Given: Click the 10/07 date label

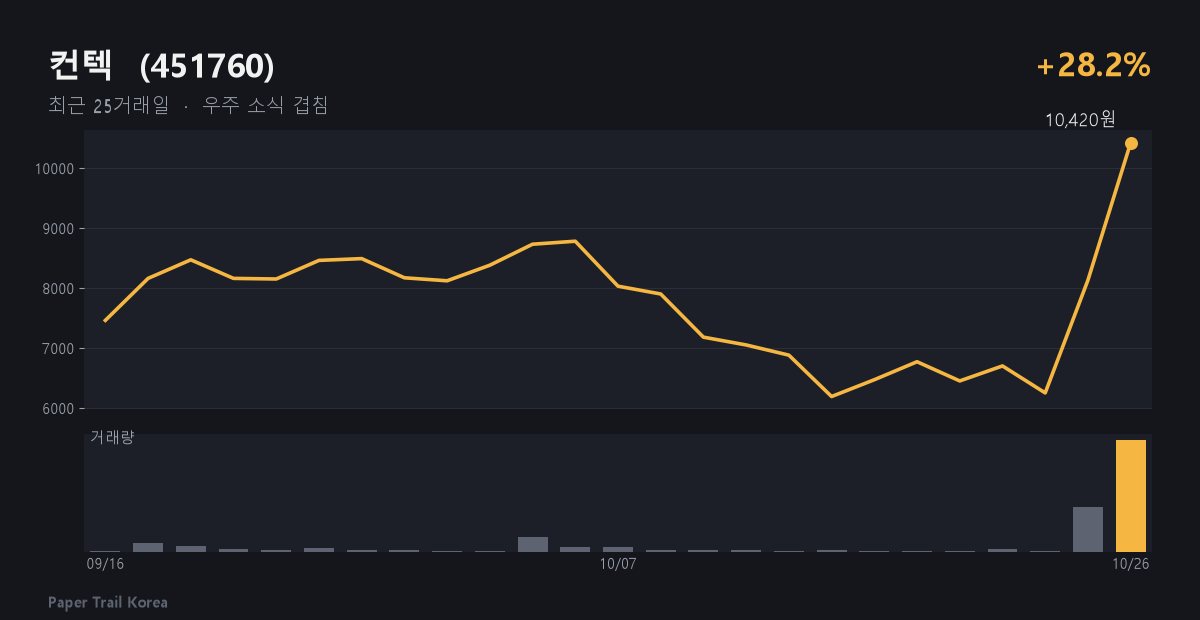Looking at the screenshot, I should [618, 564].
